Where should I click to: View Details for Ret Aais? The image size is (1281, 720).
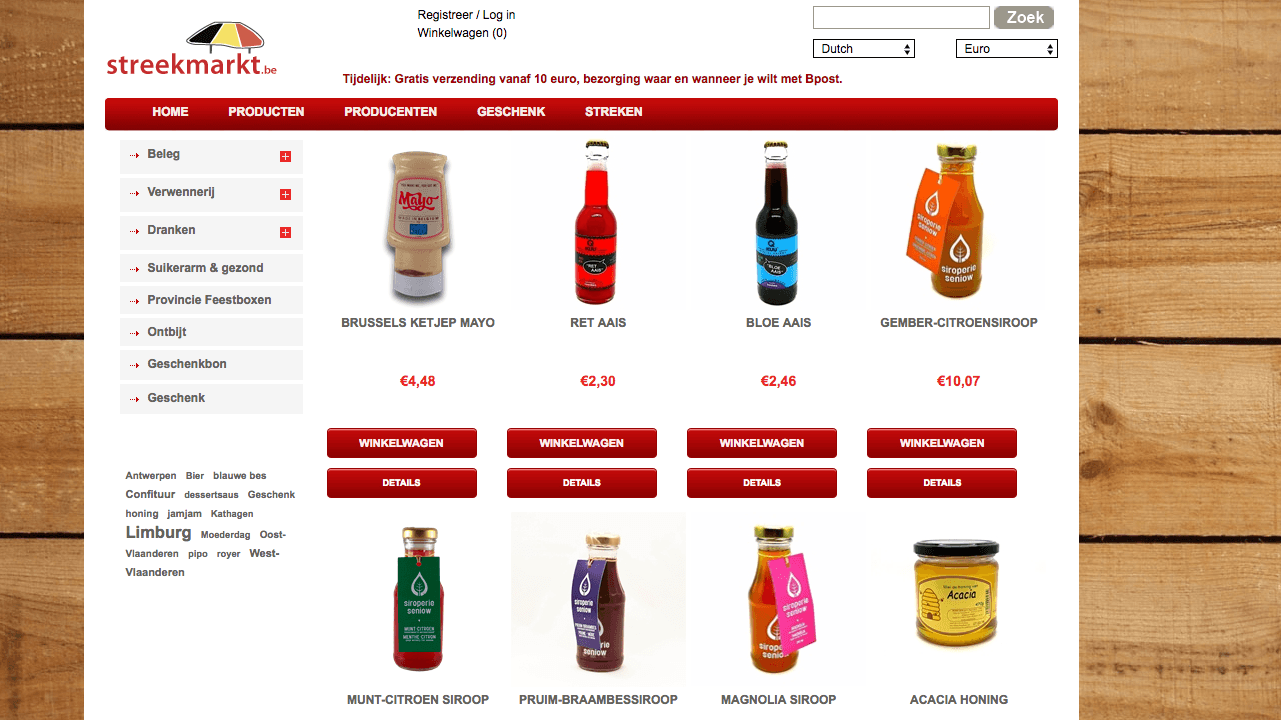pos(582,483)
